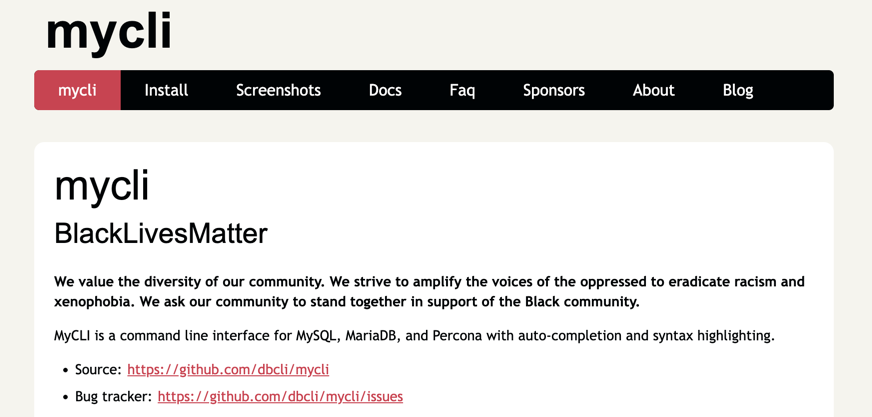Navigate to the Faq page
This screenshot has height=417, width=872.
[x=462, y=90]
